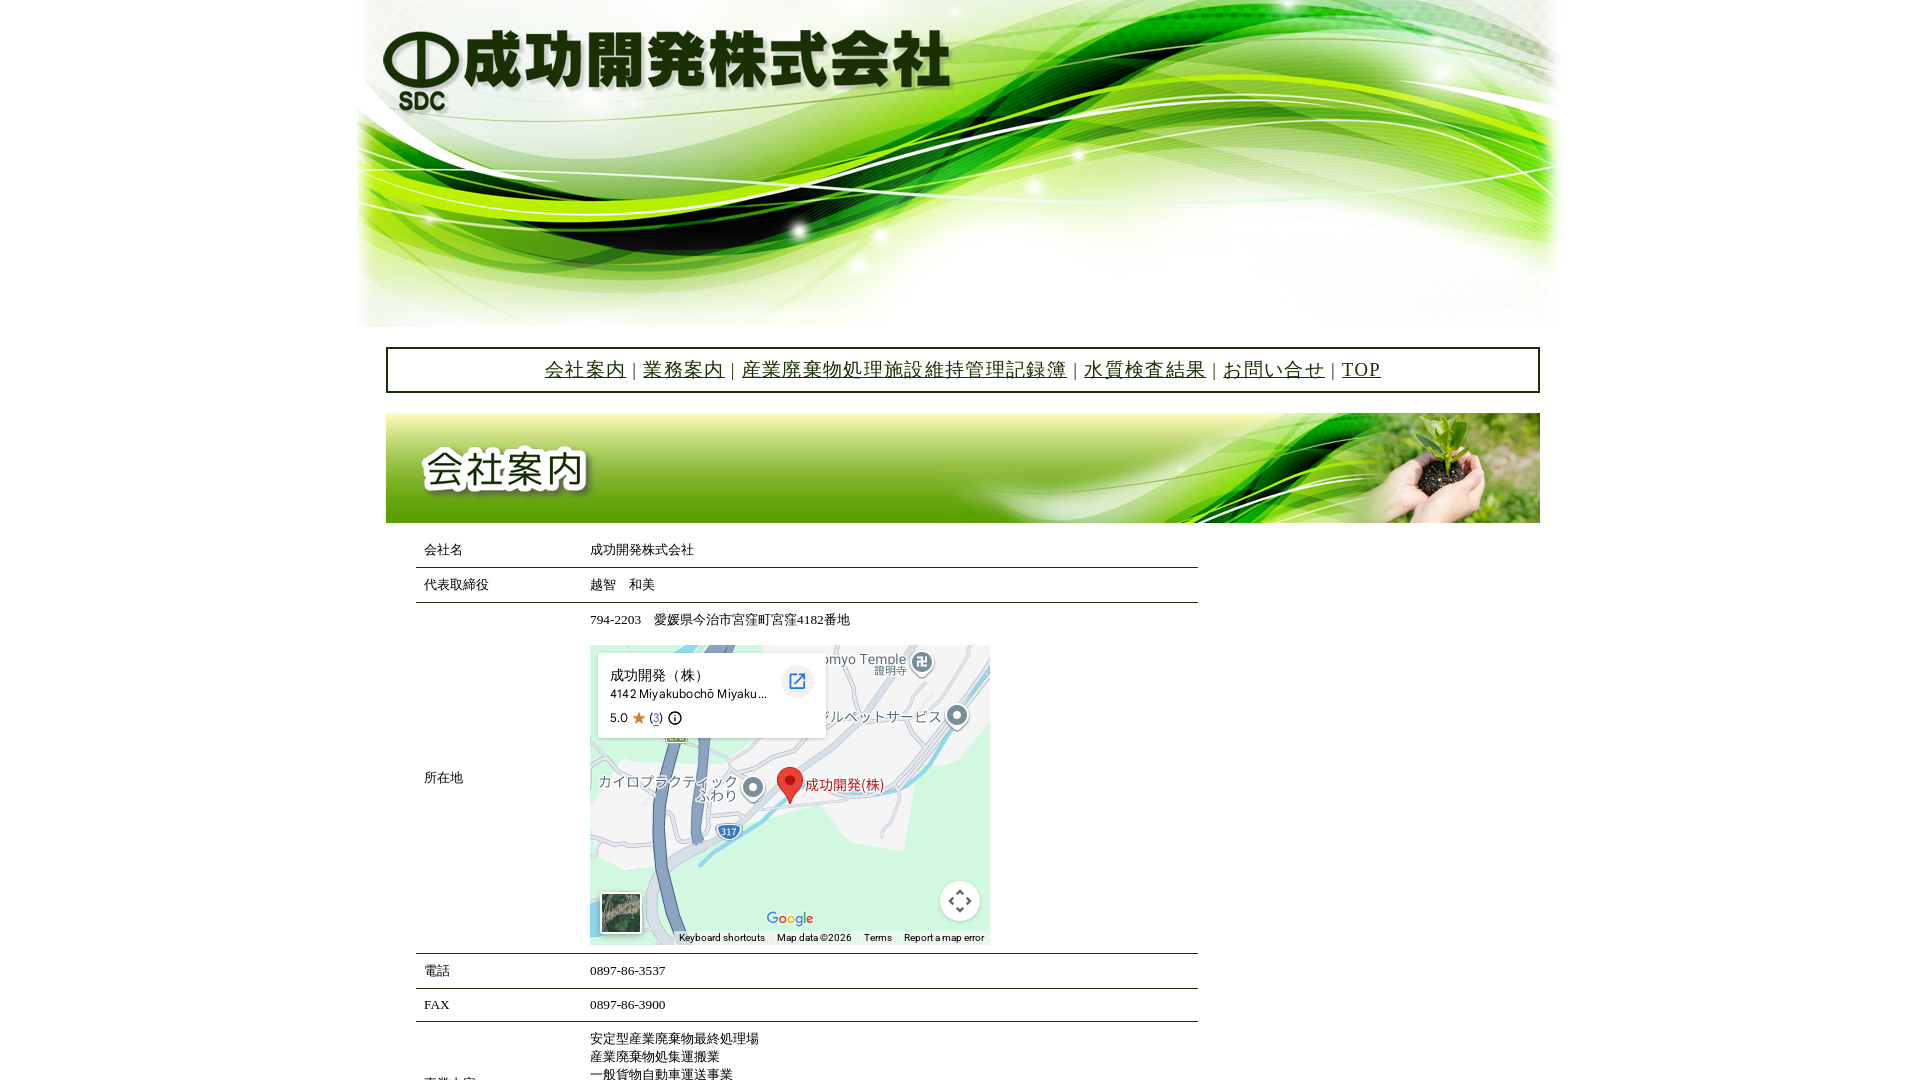Open the お問い合せ contact page
This screenshot has width=1920, height=1080.
[x=1273, y=370]
